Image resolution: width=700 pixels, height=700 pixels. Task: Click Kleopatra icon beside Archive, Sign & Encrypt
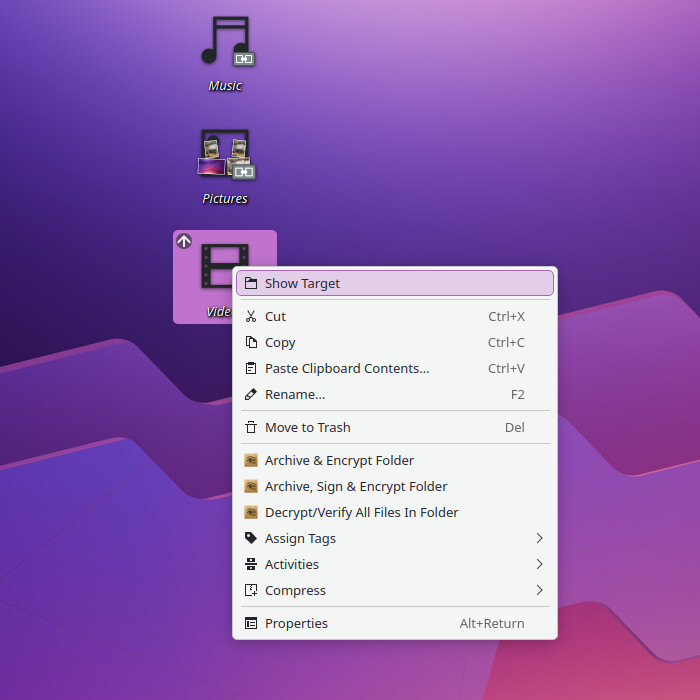coord(251,486)
